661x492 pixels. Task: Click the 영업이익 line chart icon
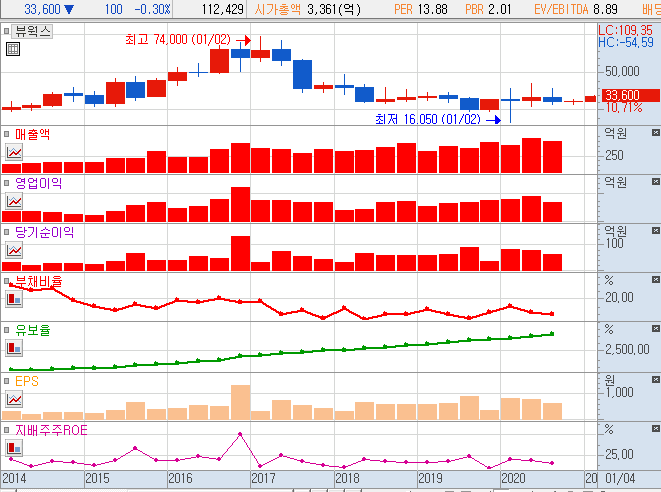coord(14,201)
